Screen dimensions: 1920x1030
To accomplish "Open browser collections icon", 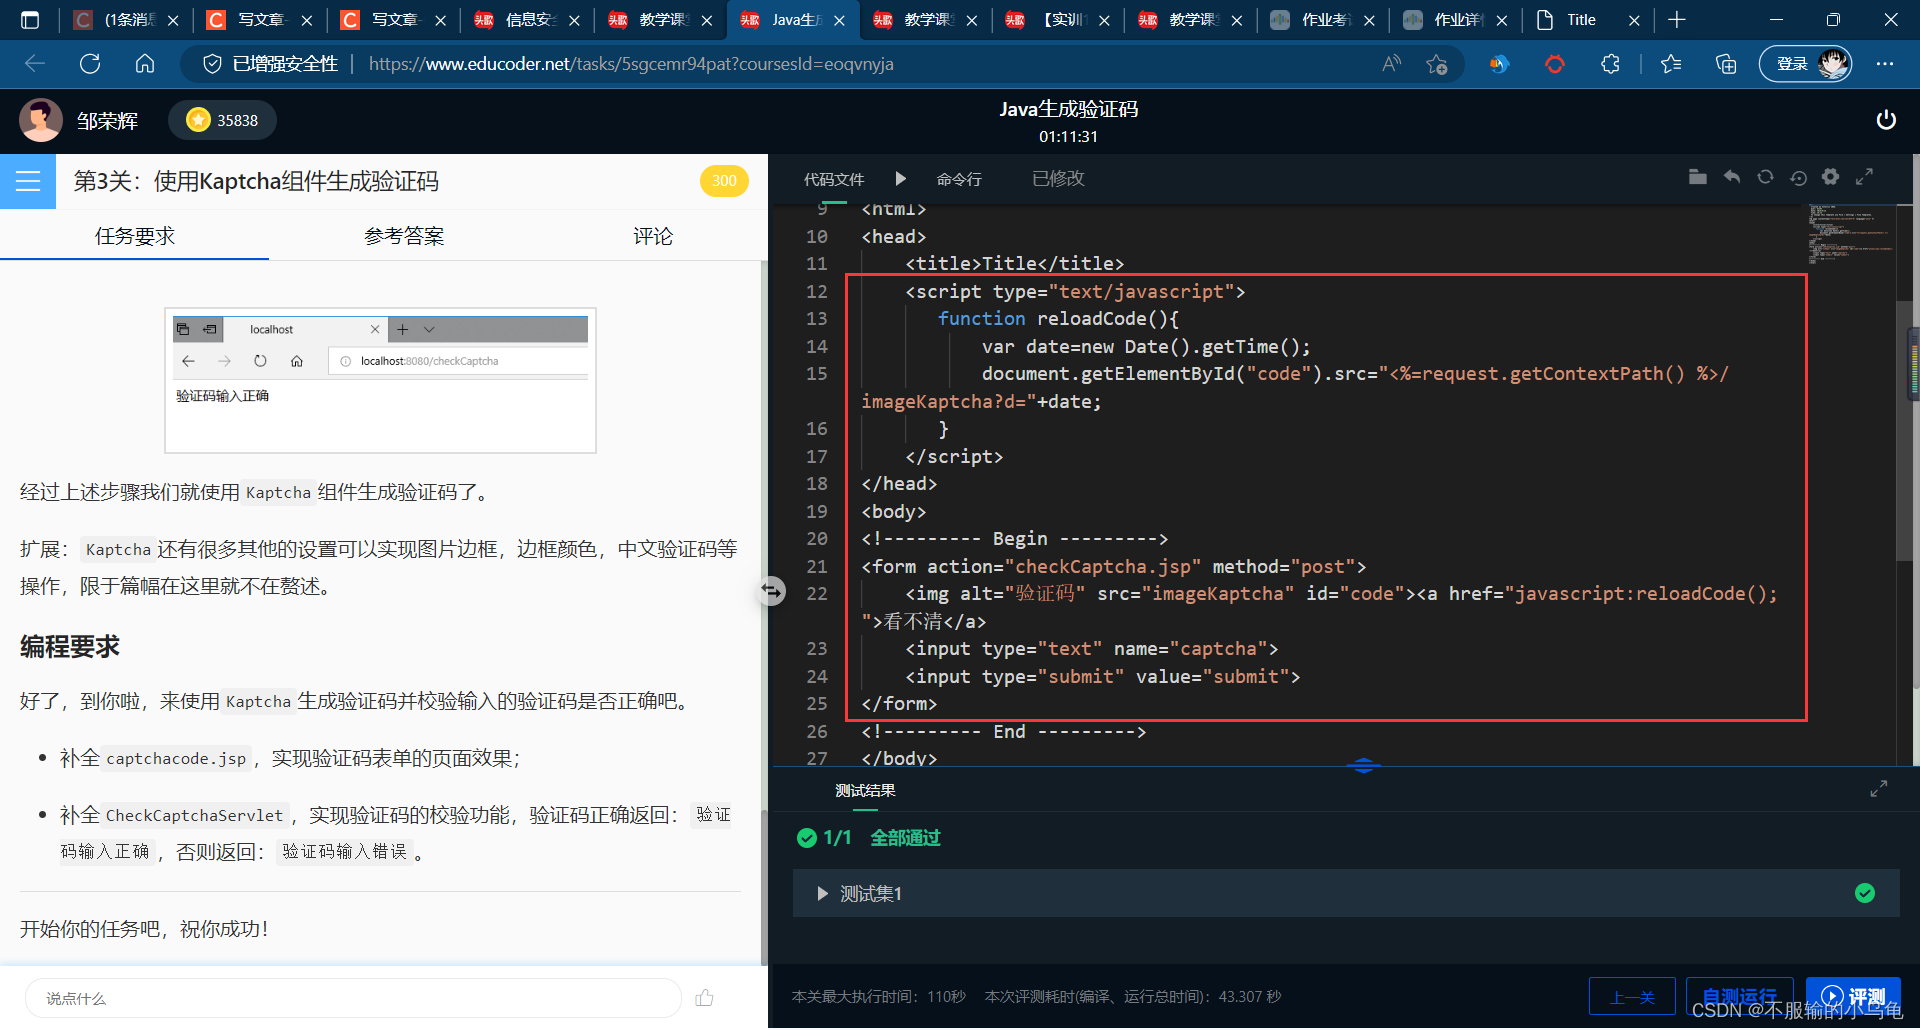I will (1726, 64).
